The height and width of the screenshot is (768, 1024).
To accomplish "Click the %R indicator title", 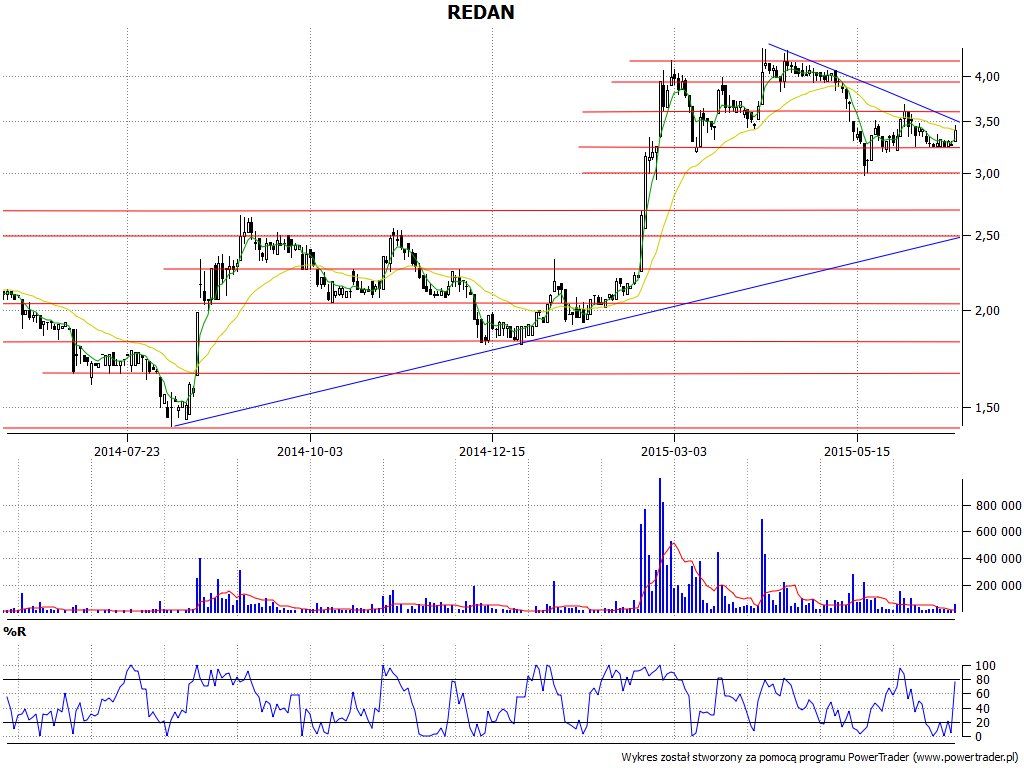I will click(x=14, y=632).
